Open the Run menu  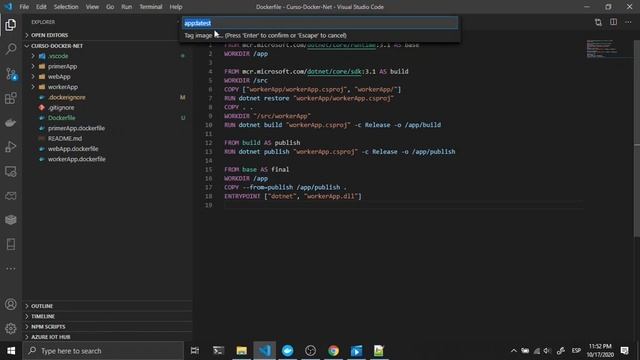pyautogui.click(x=127, y=7)
